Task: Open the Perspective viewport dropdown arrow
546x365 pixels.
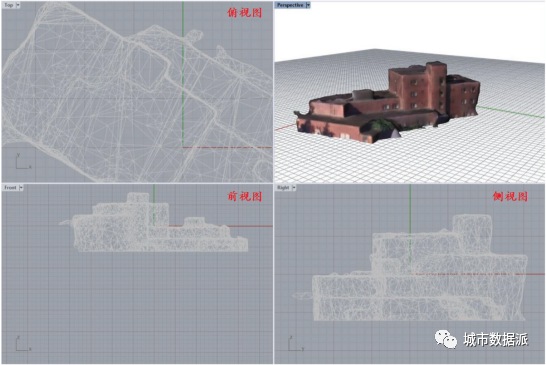Action: (308, 5)
